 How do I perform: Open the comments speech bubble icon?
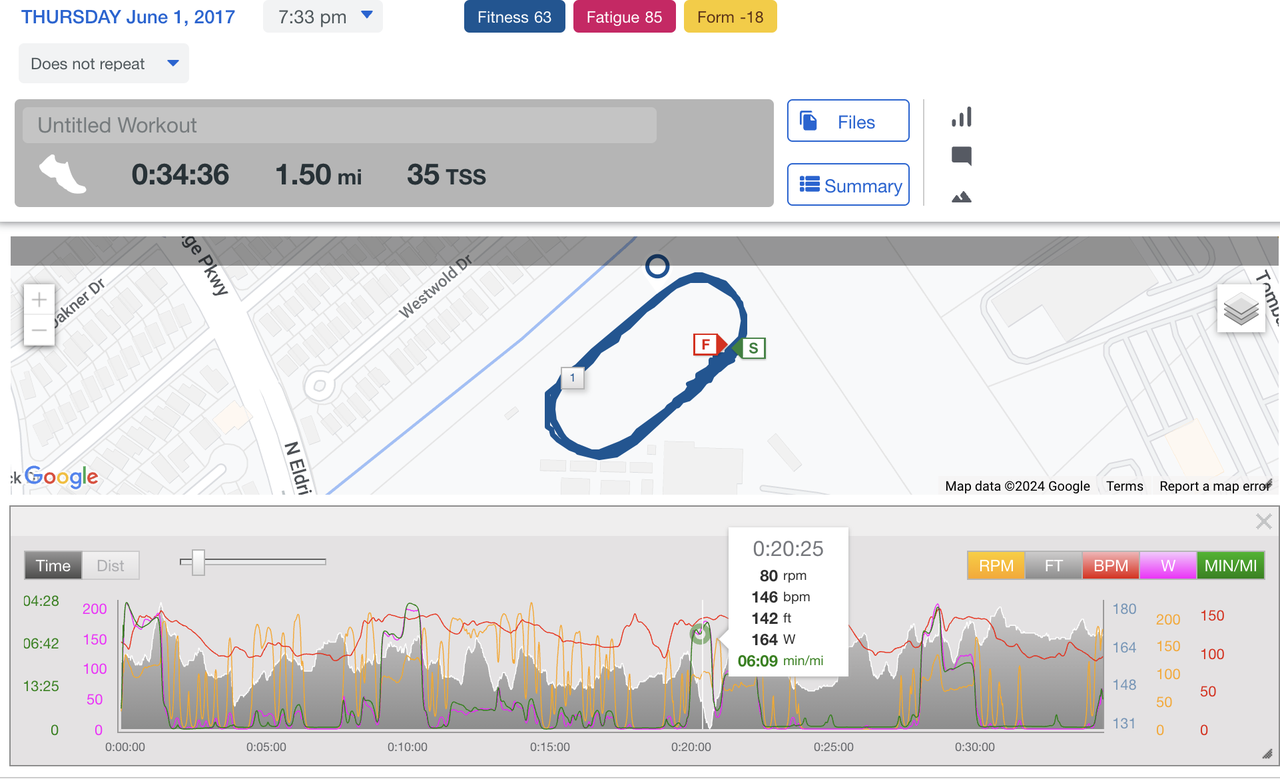click(x=961, y=156)
